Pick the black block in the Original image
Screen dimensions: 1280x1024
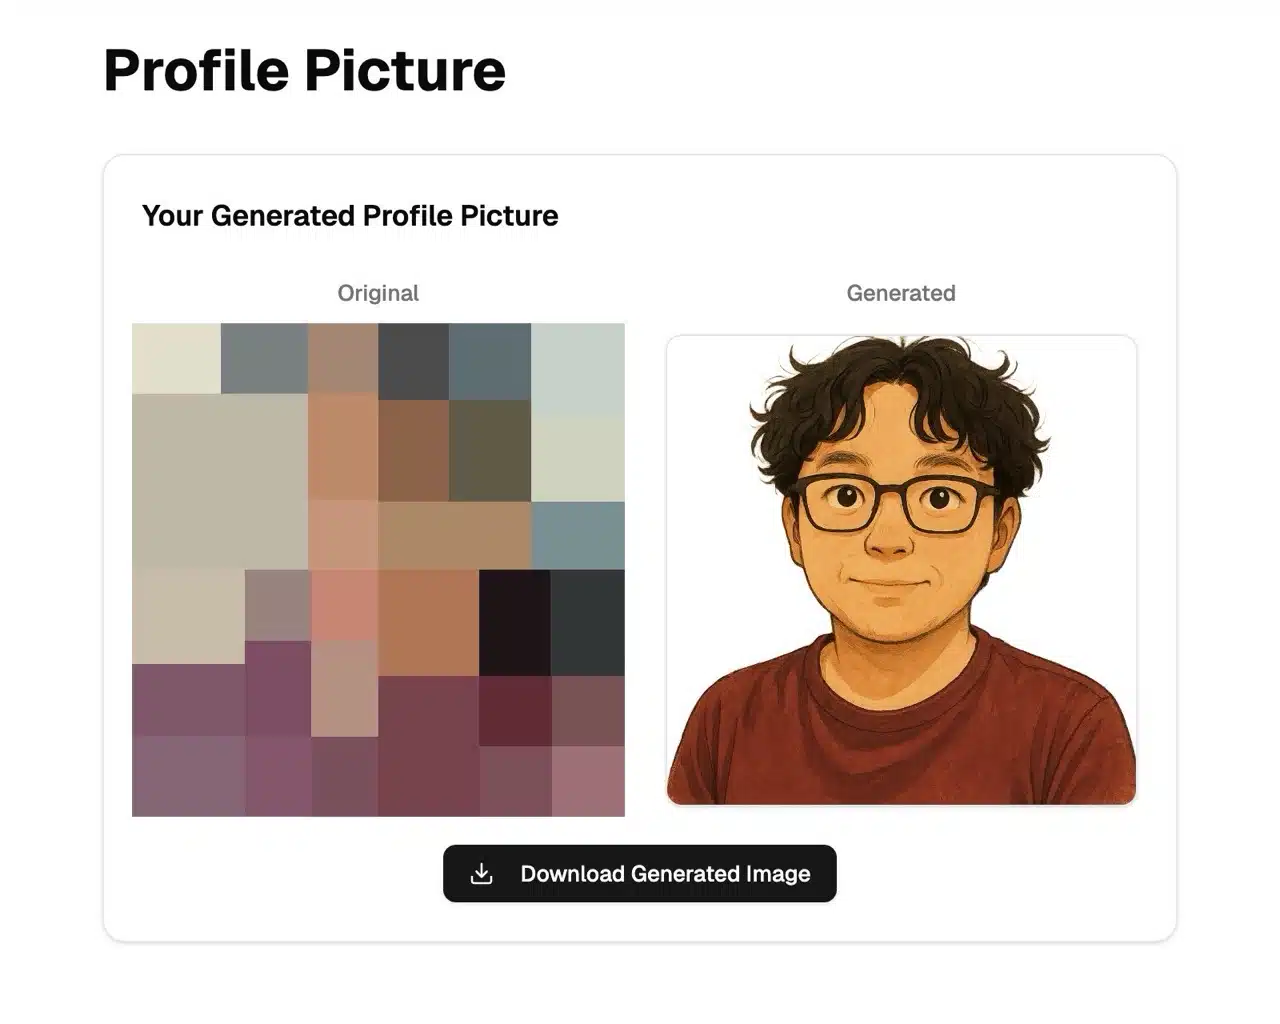click(514, 622)
